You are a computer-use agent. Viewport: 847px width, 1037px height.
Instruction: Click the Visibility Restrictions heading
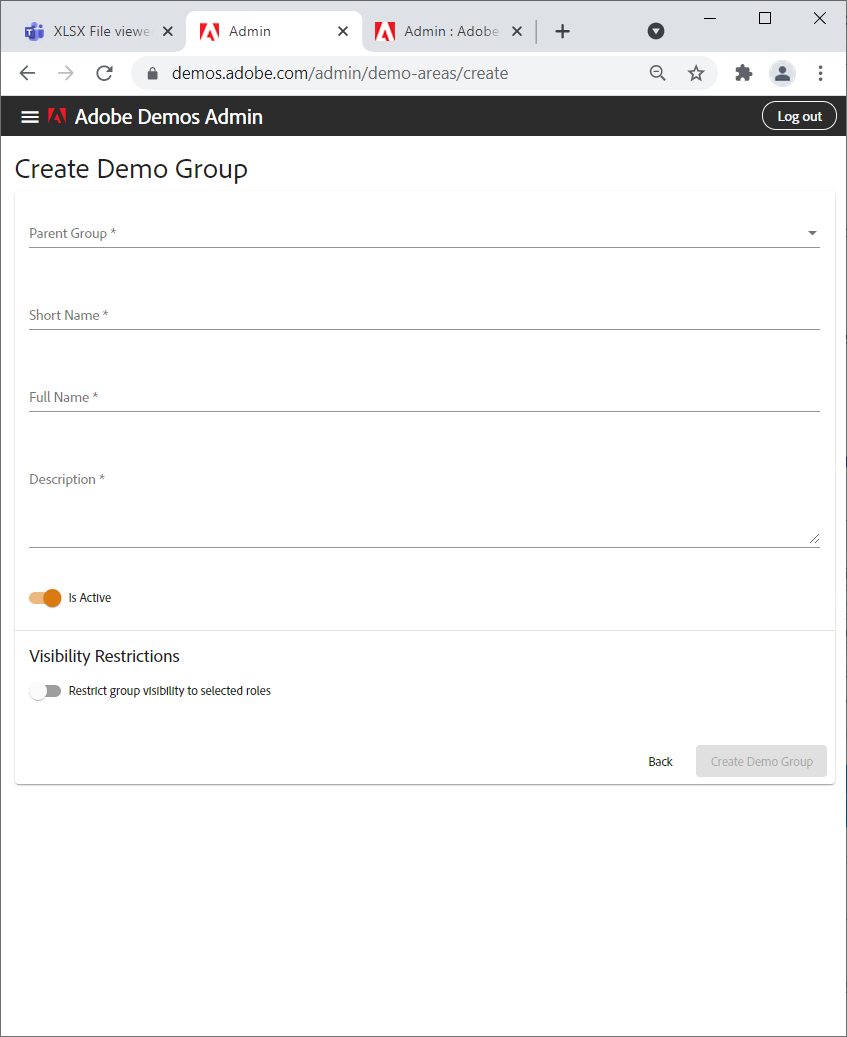click(x=104, y=656)
